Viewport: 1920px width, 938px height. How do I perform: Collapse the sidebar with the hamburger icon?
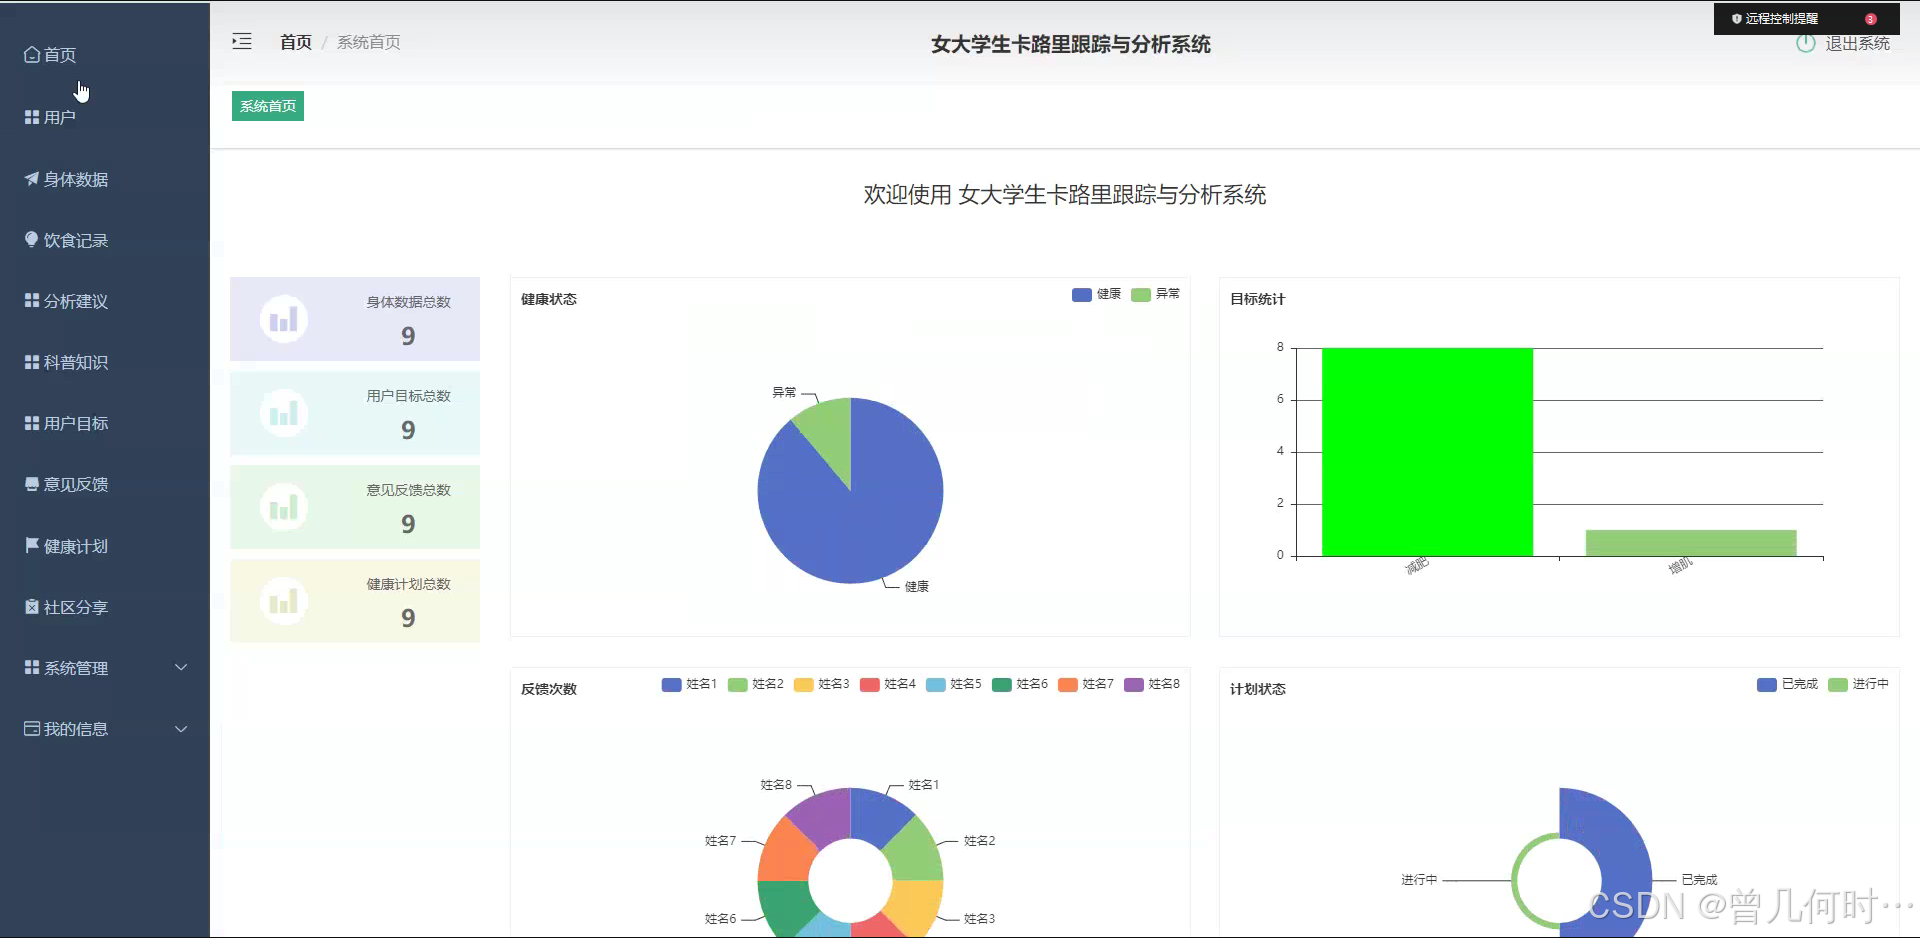[242, 41]
